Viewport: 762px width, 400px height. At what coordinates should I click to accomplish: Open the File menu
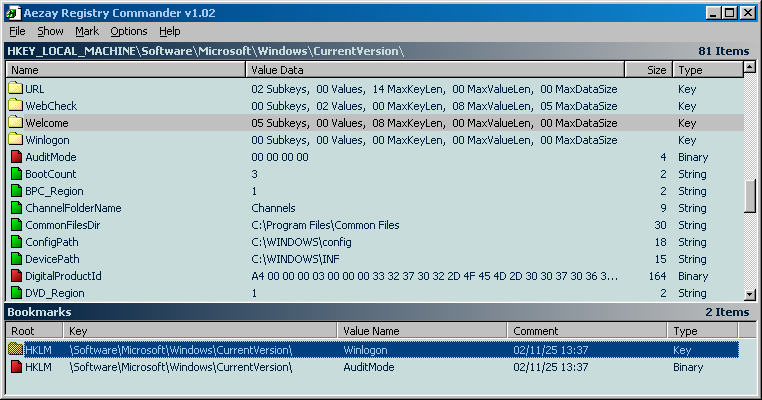17,31
